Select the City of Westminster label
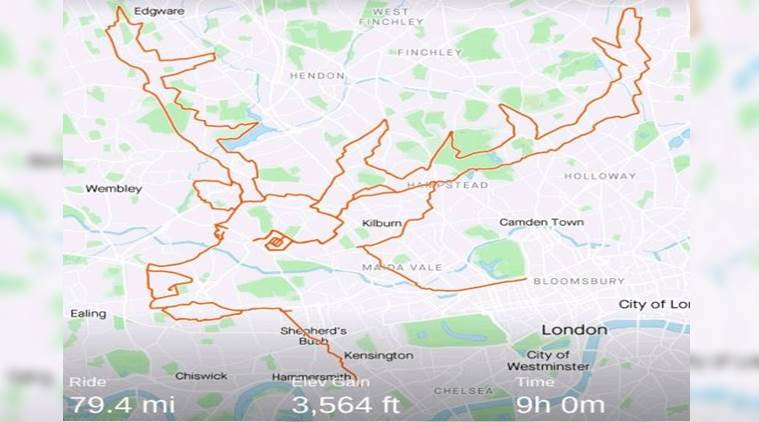This screenshot has width=759, height=422. (548, 361)
